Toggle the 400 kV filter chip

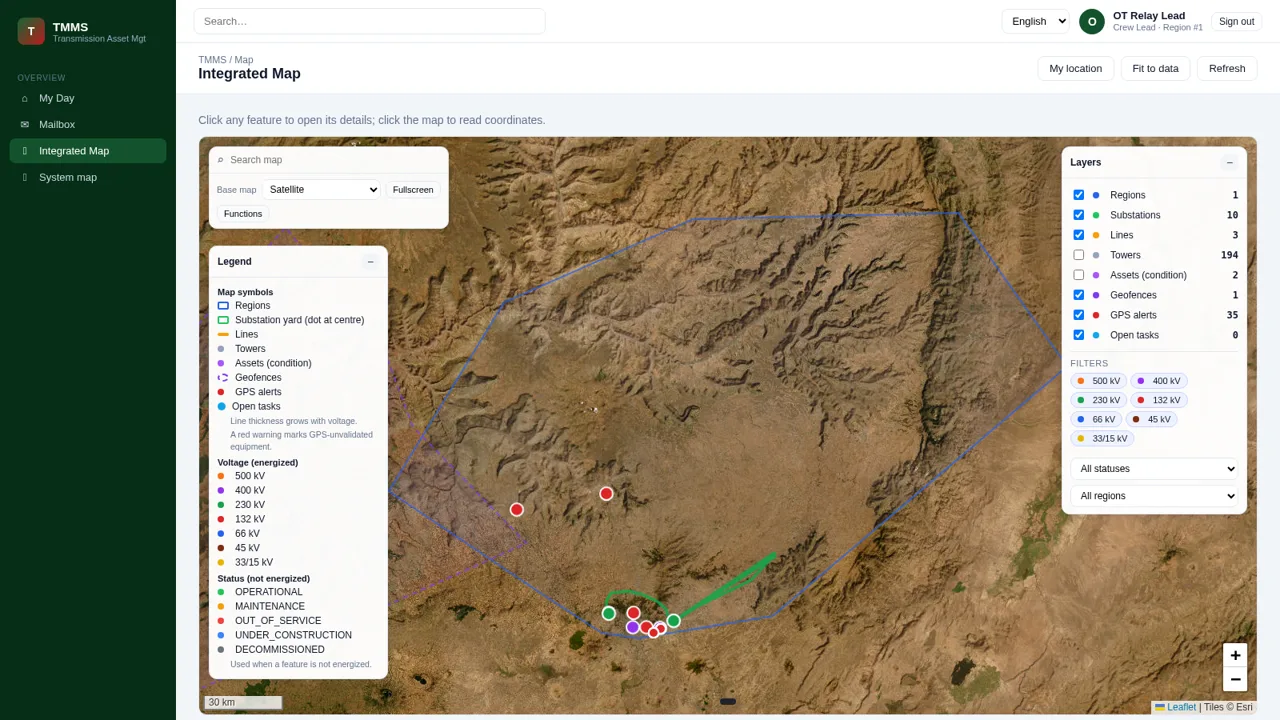tap(1159, 381)
